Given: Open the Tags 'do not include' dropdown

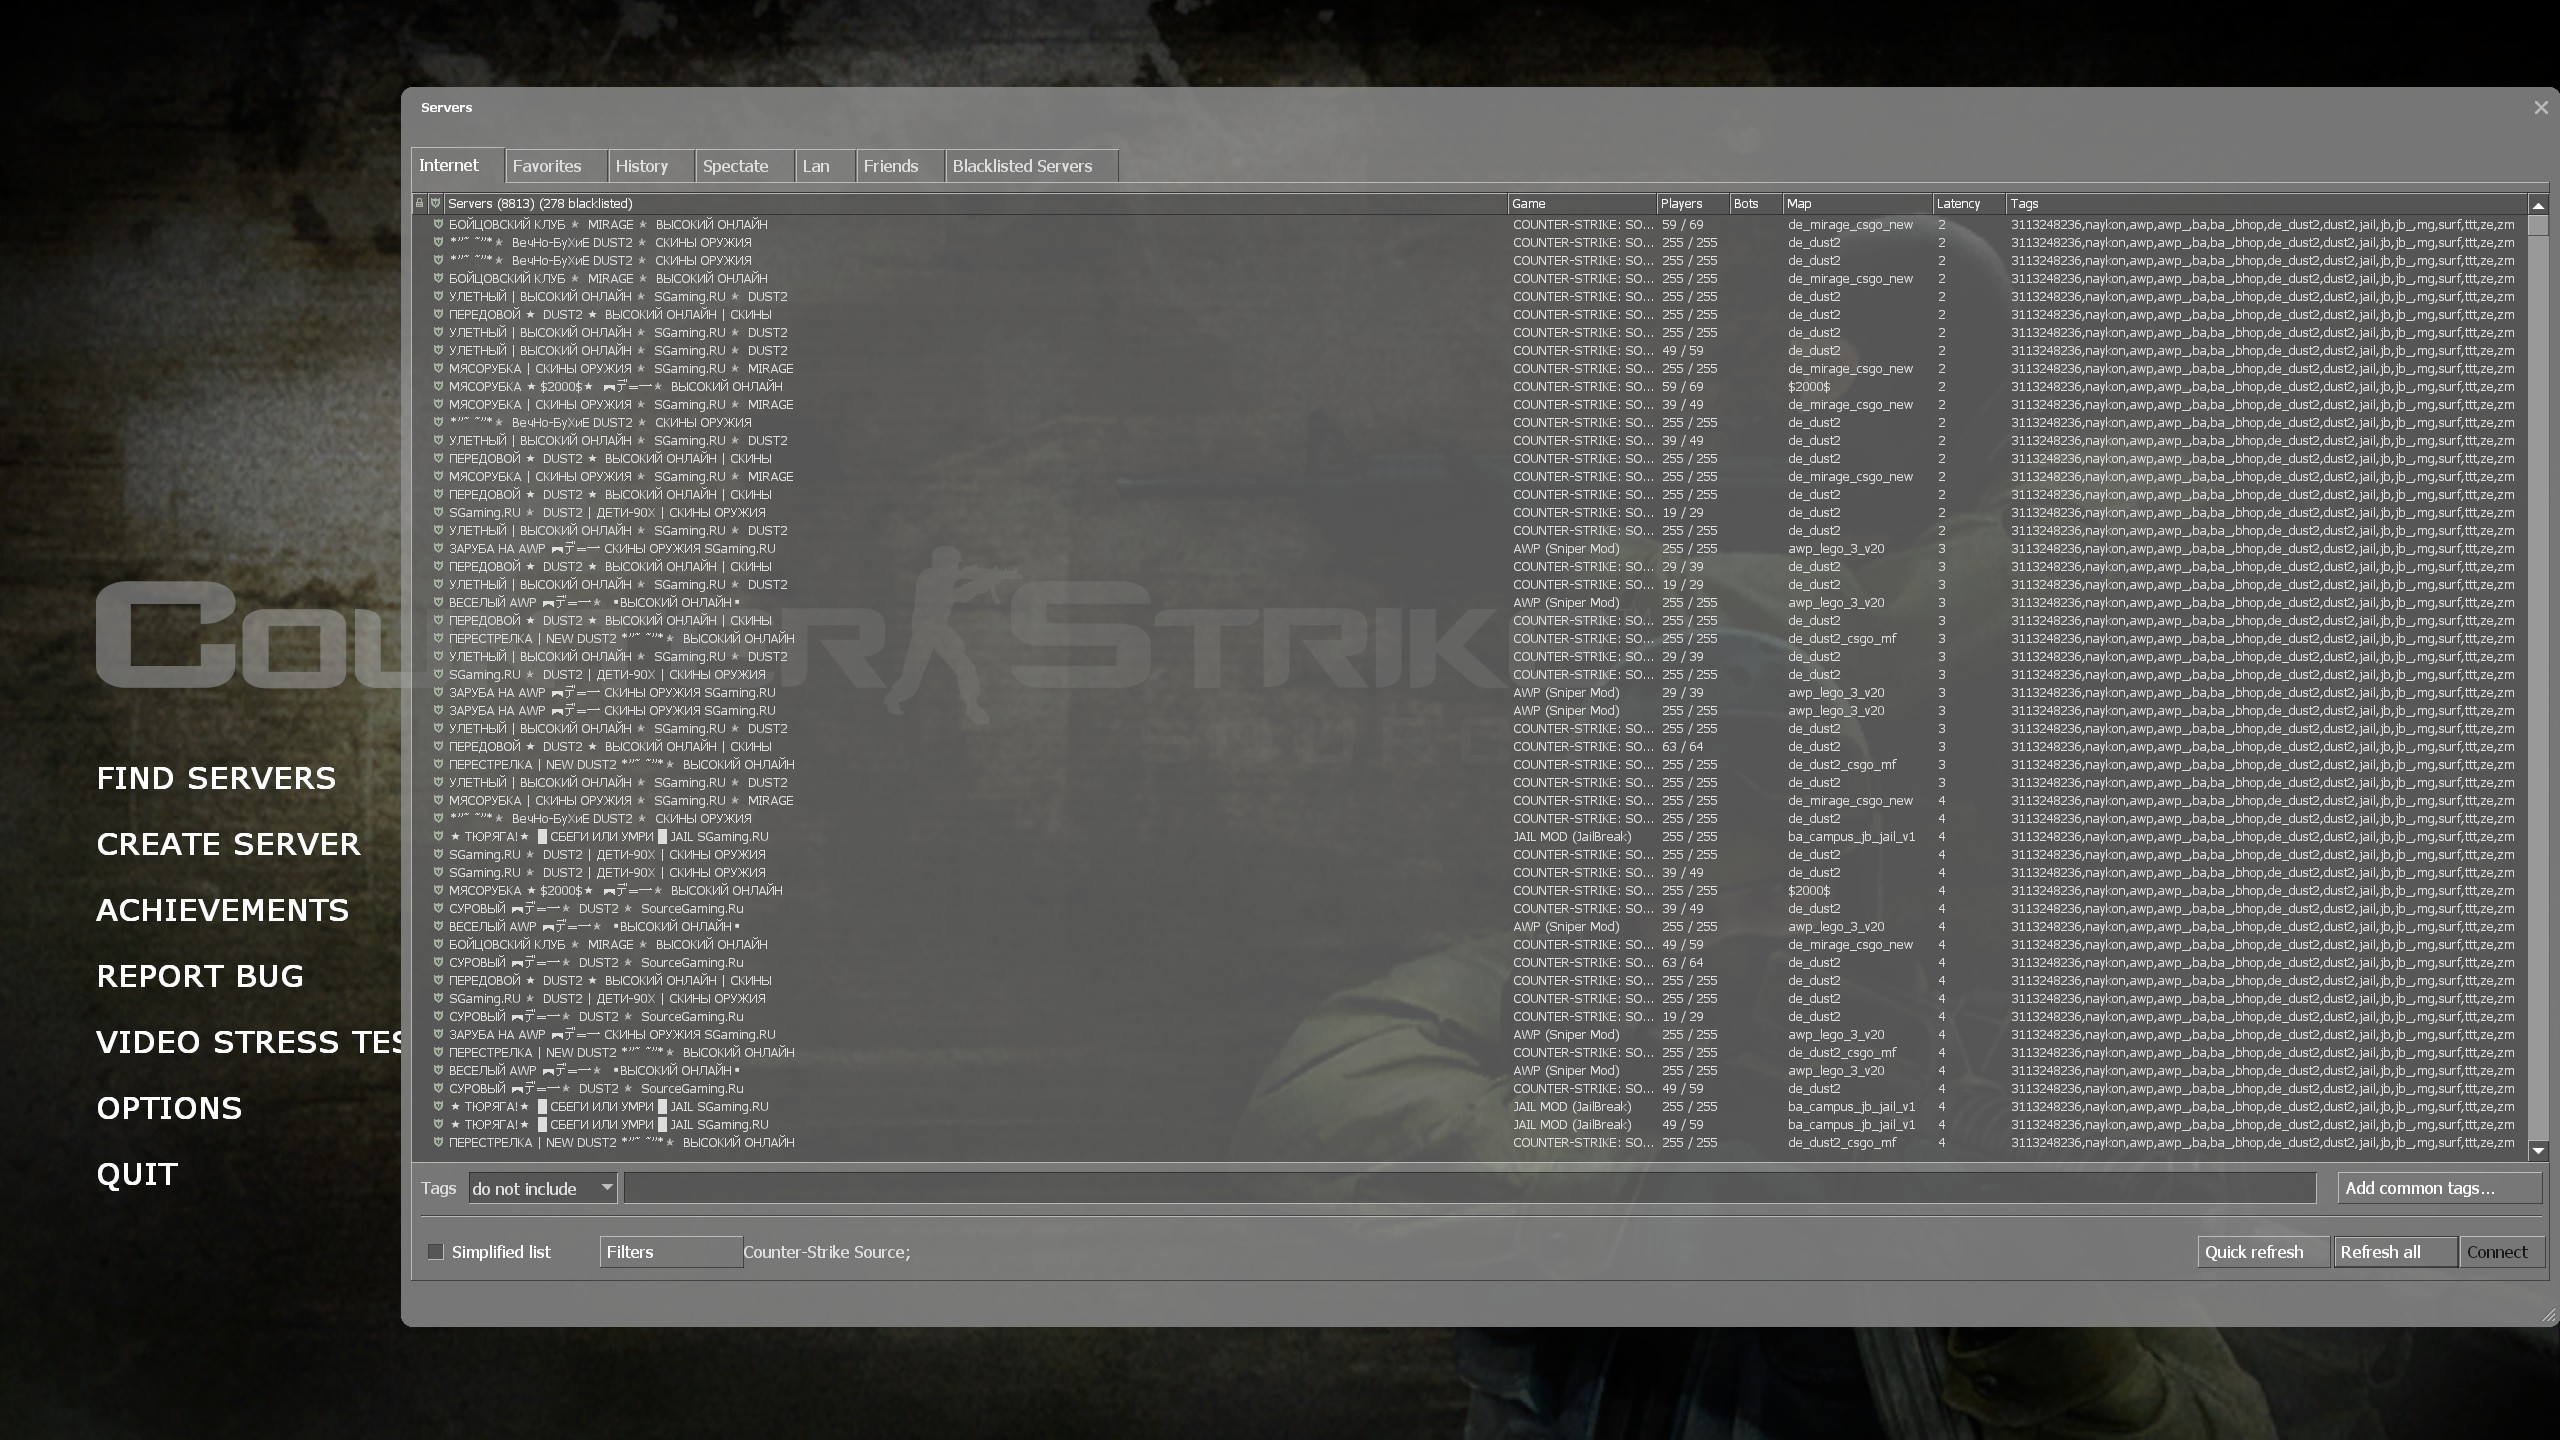Looking at the screenshot, I should click(x=543, y=1188).
